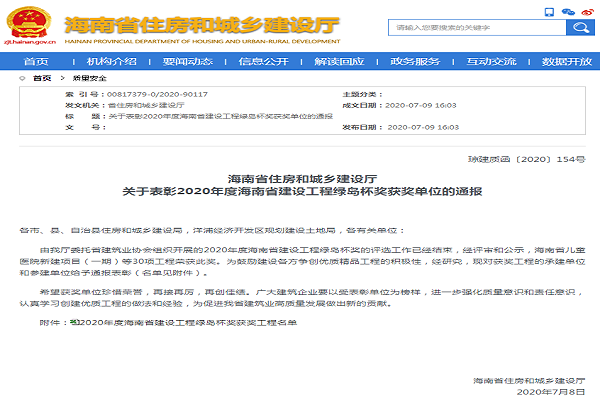The width and height of the screenshot is (600, 400).
Task: Click the 首页 breadcrumb link
Action: point(42,77)
